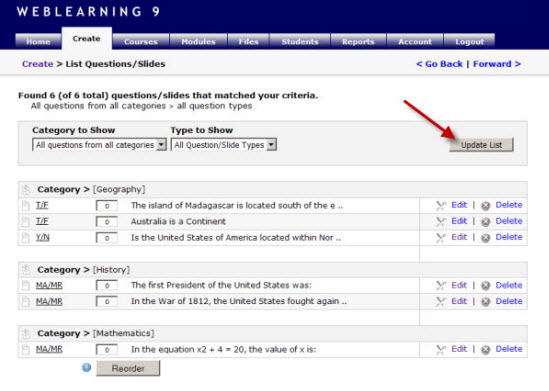Open the MA/MR link for first President question
The image size is (549, 391).
[49, 285]
